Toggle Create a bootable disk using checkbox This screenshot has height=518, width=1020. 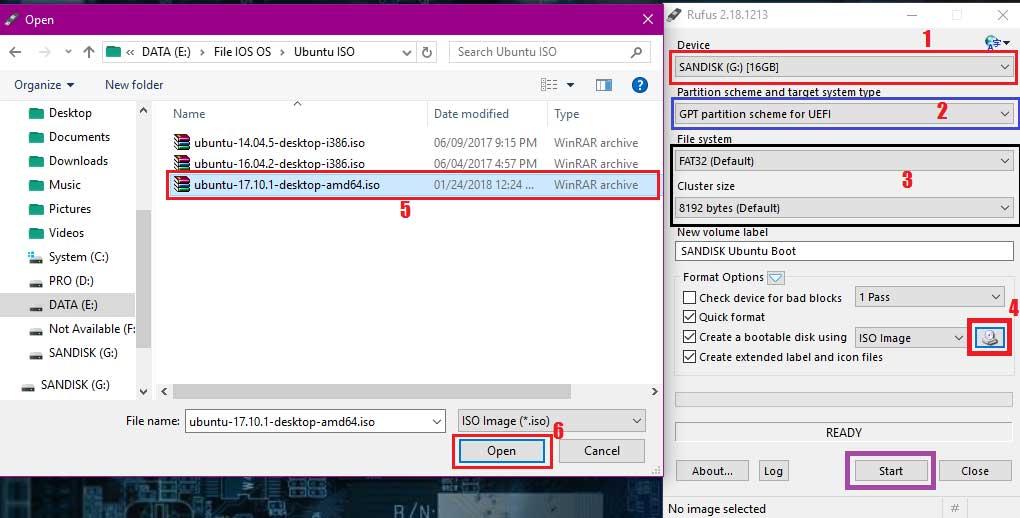pos(690,337)
